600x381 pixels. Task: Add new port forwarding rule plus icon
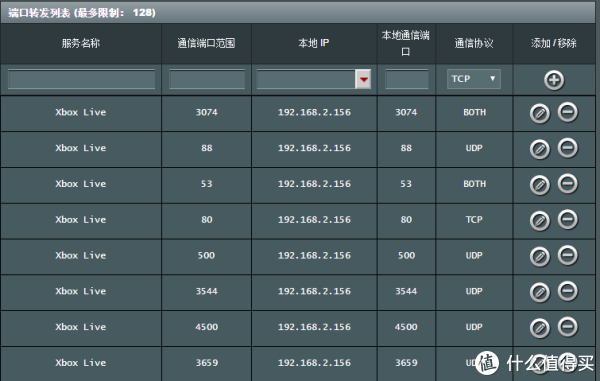coord(554,80)
